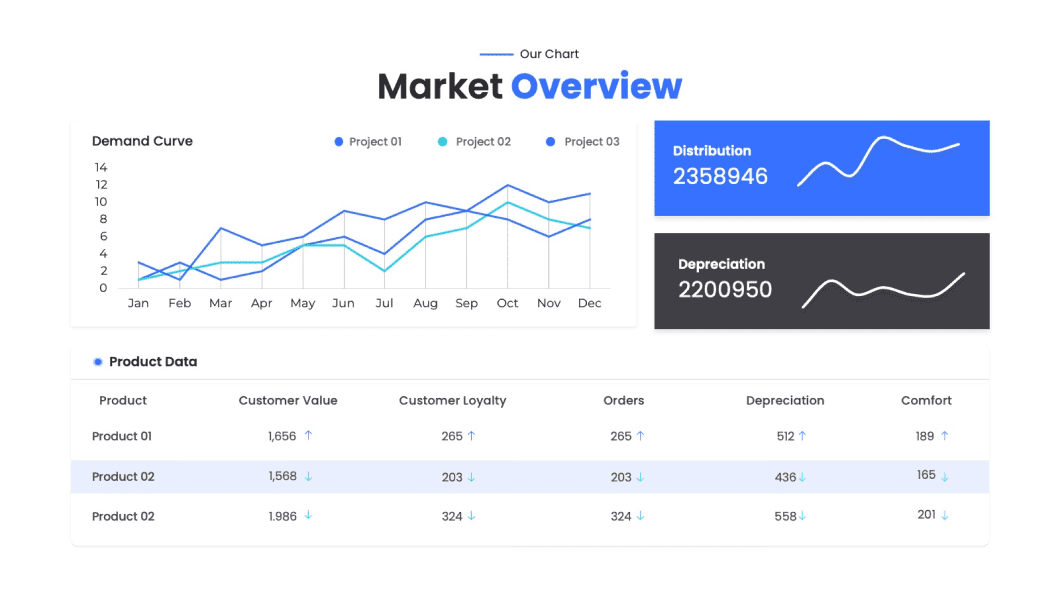Click the Oct label on the x-axis
Screen dimensions: 1060x596
tap(508, 303)
